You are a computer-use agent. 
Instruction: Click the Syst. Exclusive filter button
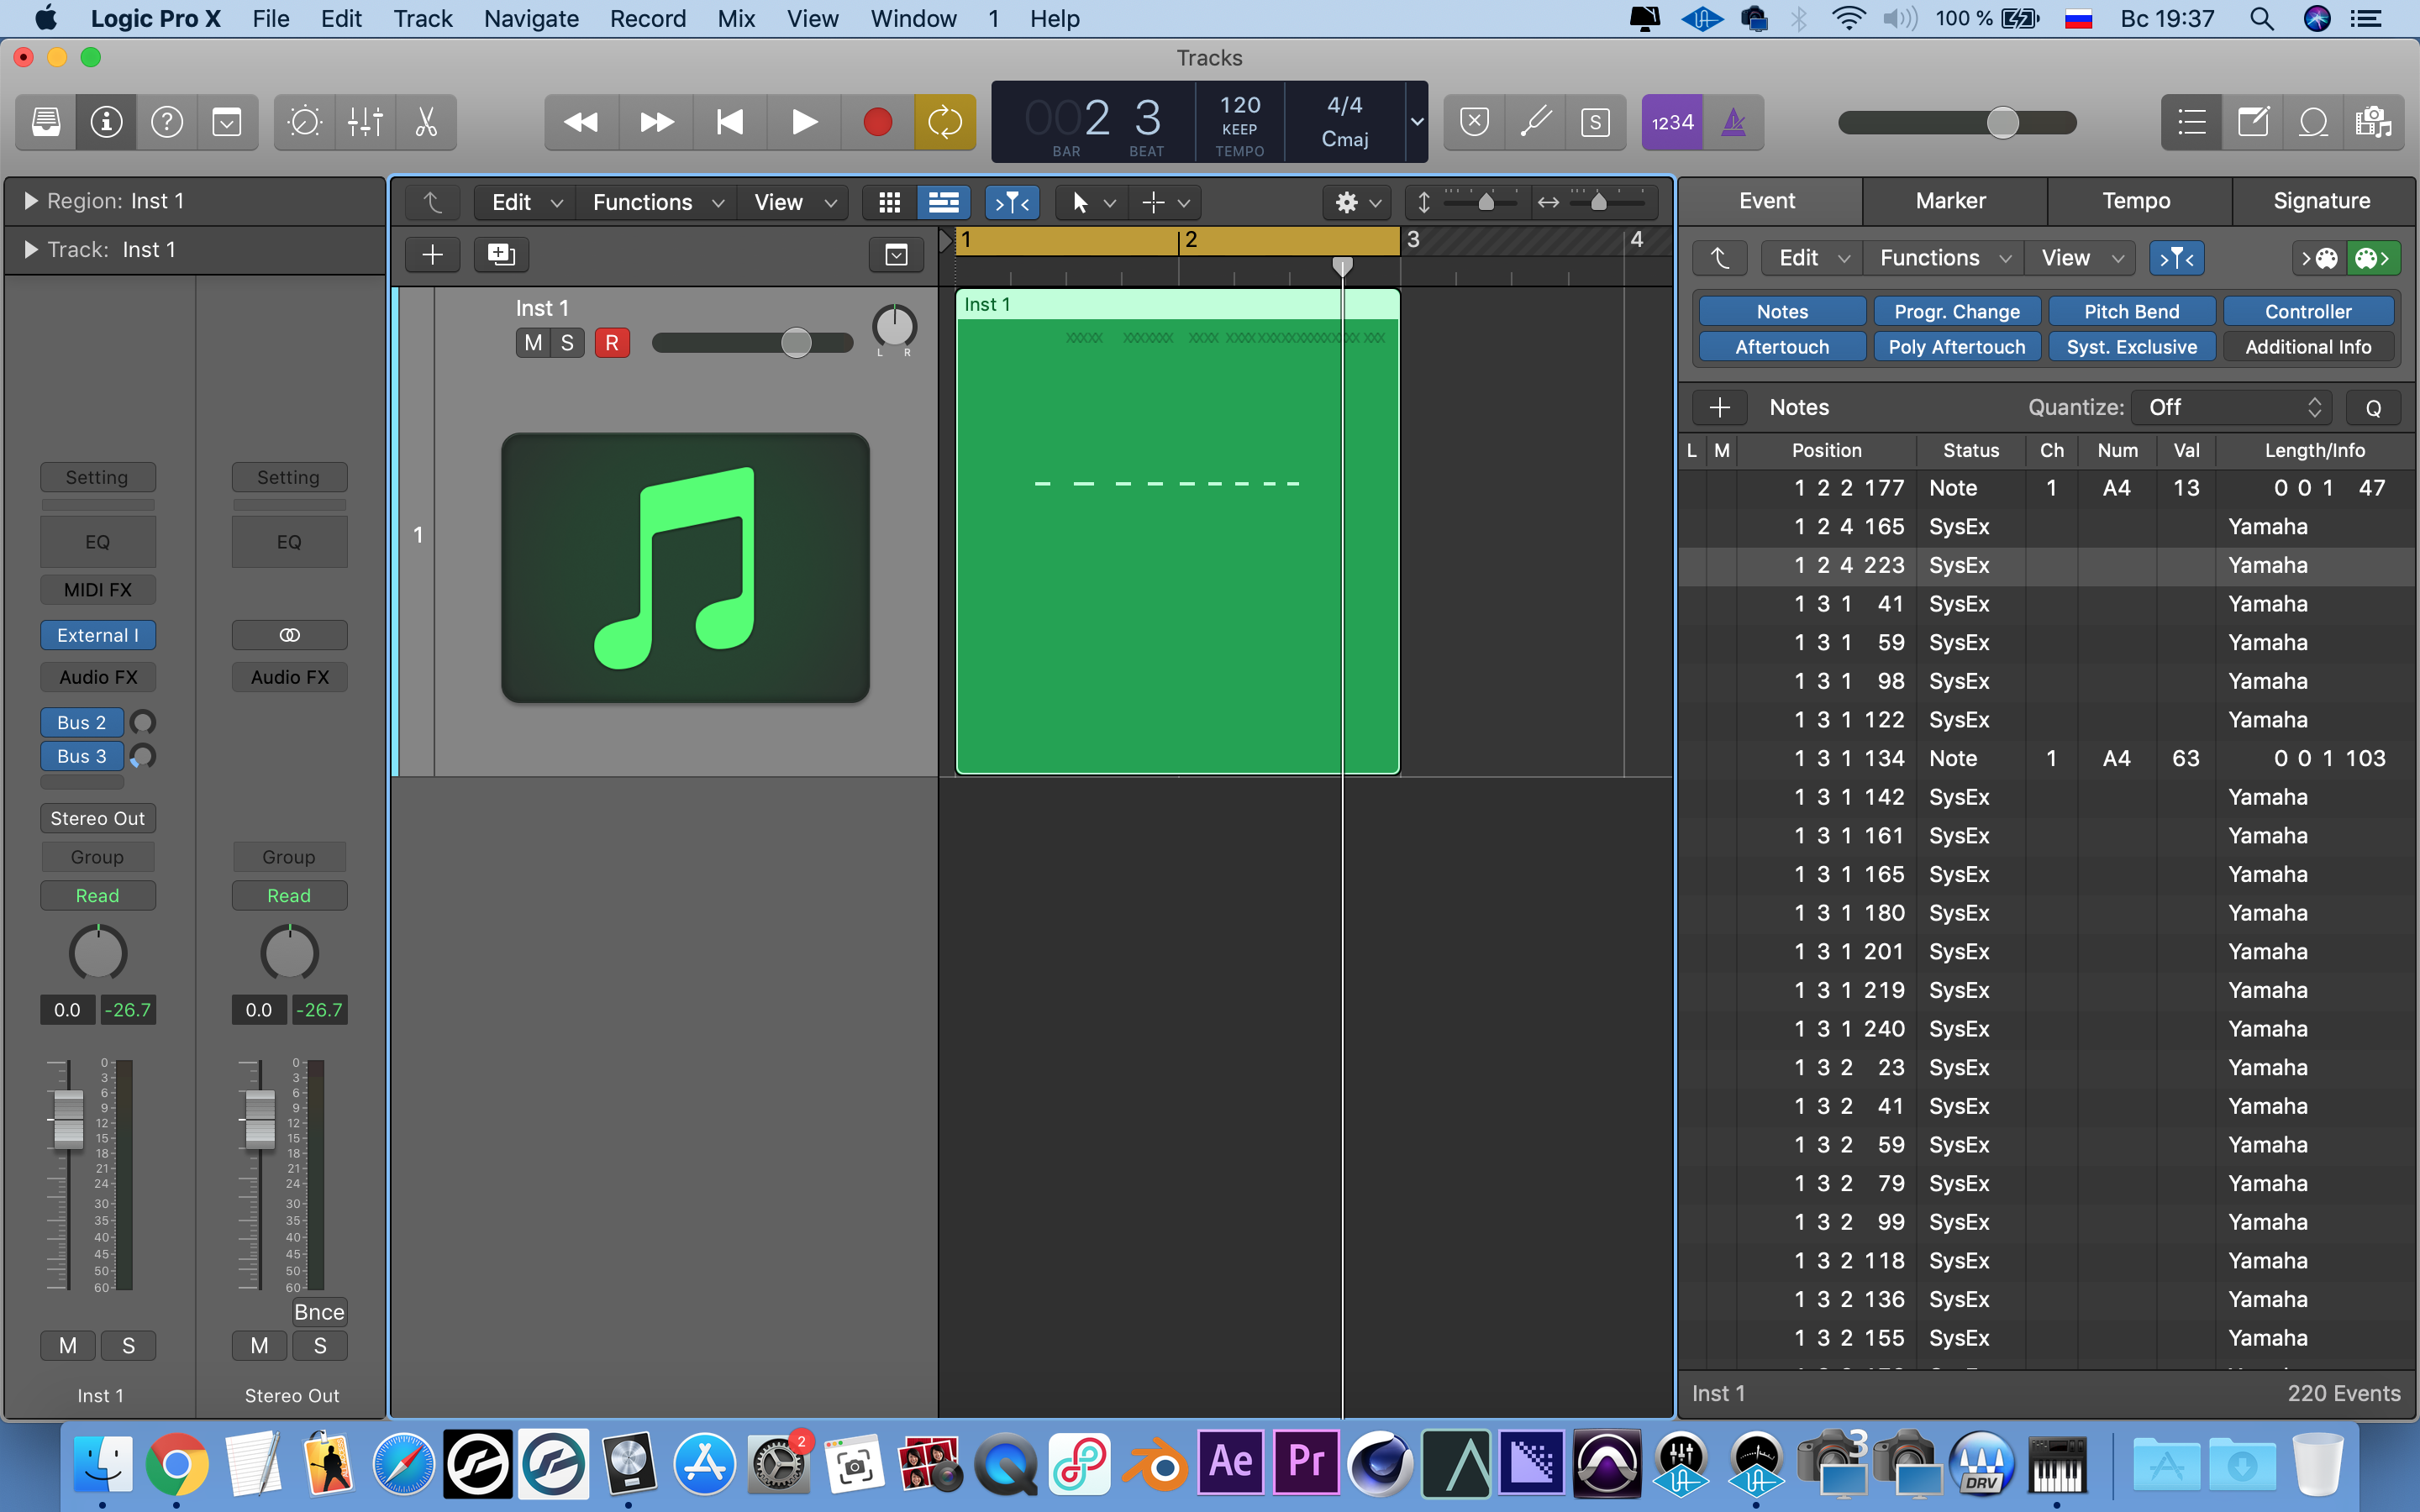[x=2131, y=347]
